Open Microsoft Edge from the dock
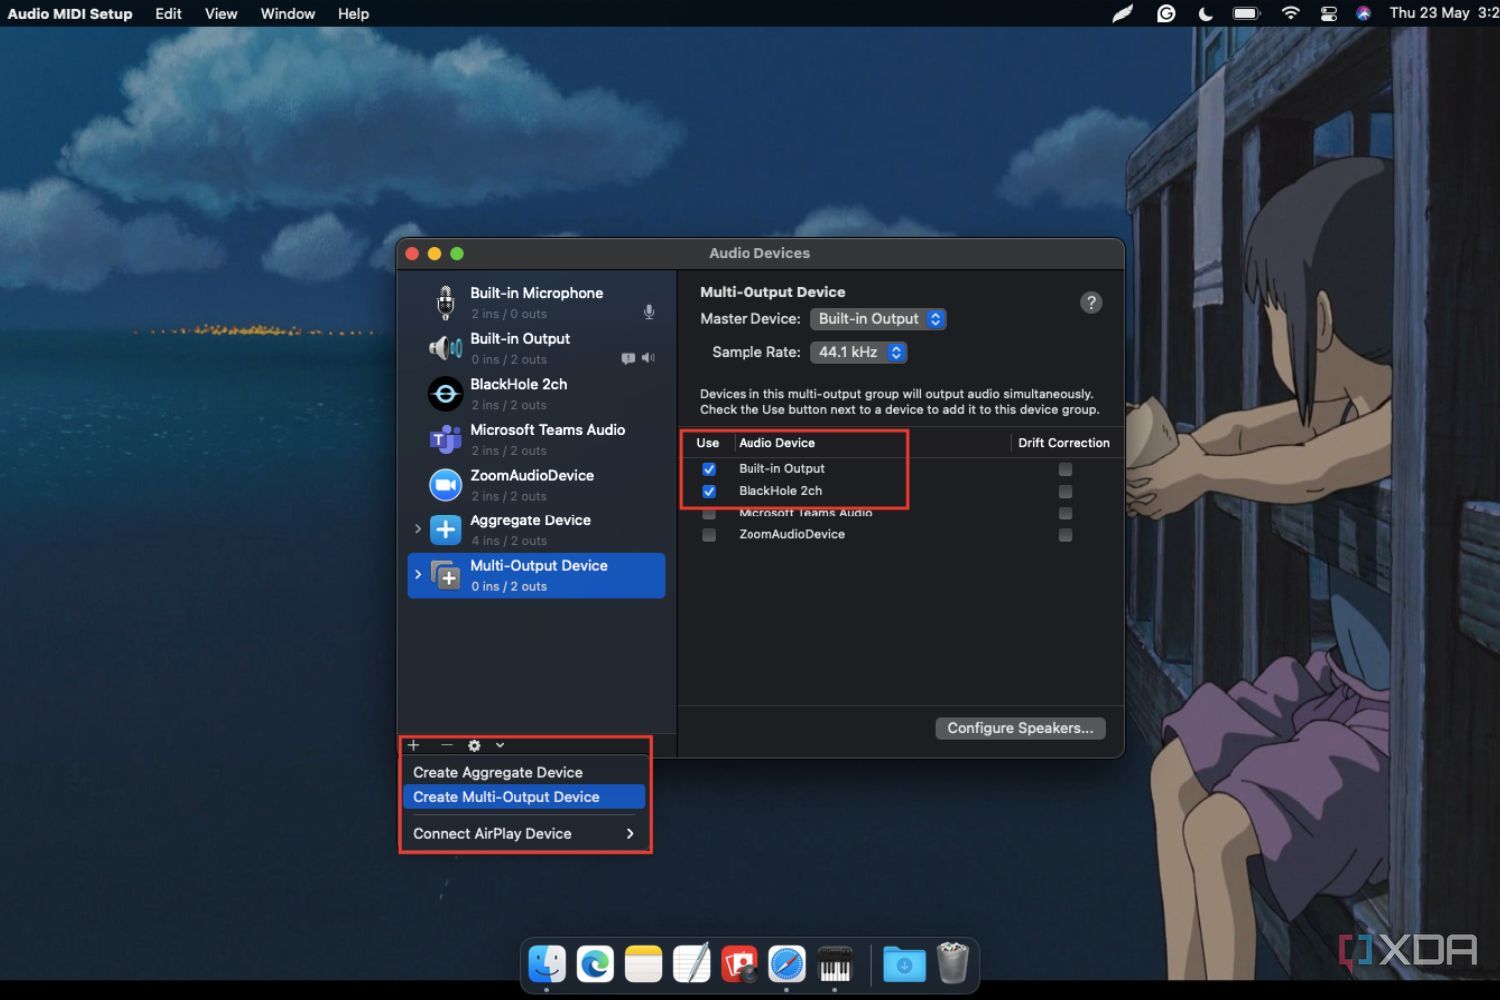Screen dimensions: 1500x1000 (x=595, y=964)
